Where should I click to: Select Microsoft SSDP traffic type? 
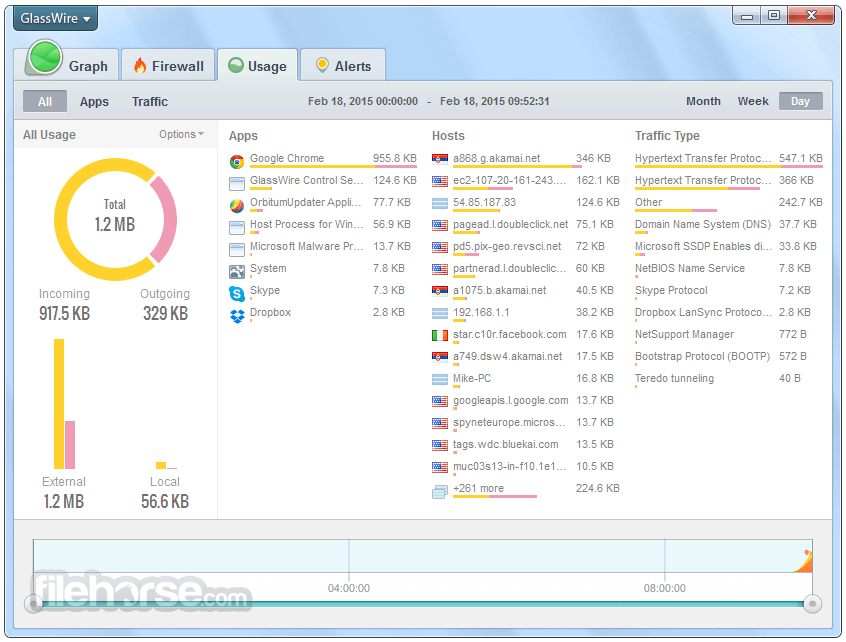click(729, 248)
